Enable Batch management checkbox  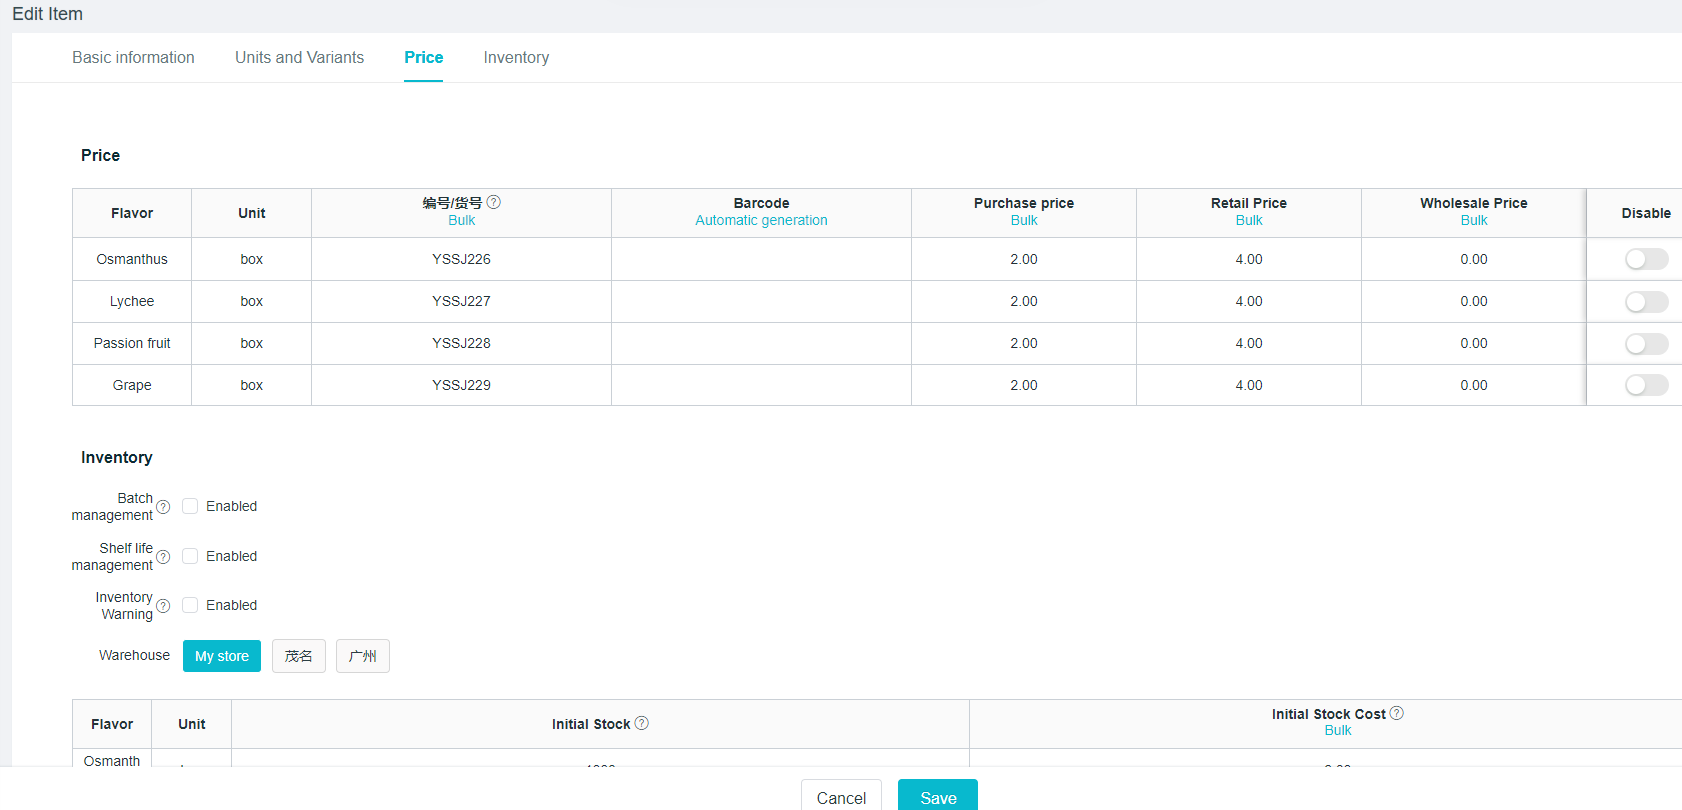[190, 506]
